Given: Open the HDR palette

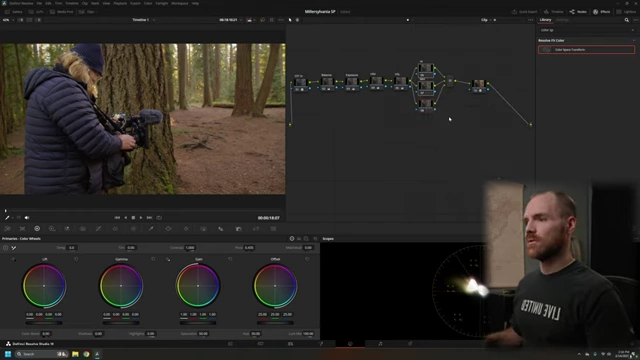Looking at the screenshot, I should [x=52, y=229].
